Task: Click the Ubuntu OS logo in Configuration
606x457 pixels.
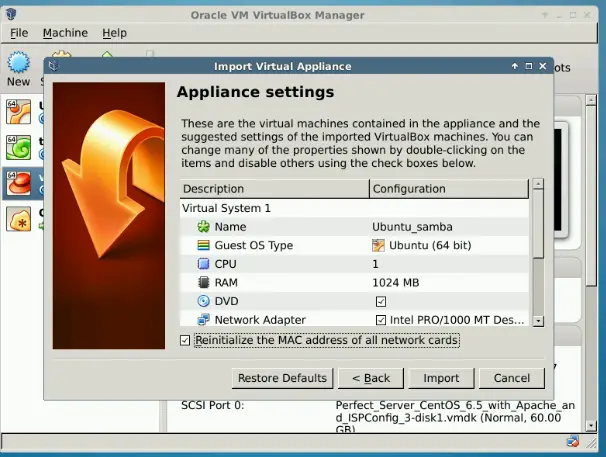Action: click(x=378, y=245)
